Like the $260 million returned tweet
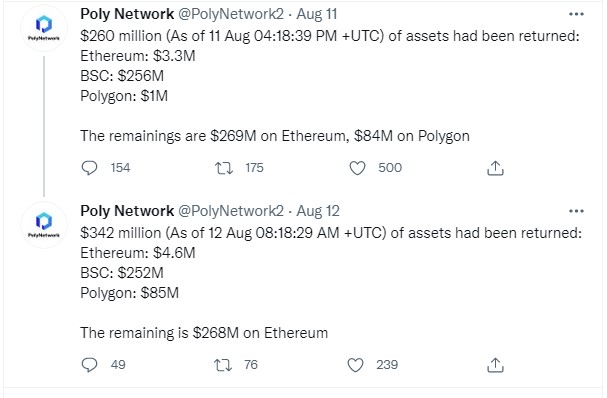Screen dimensions: 607x398 tap(357, 168)
